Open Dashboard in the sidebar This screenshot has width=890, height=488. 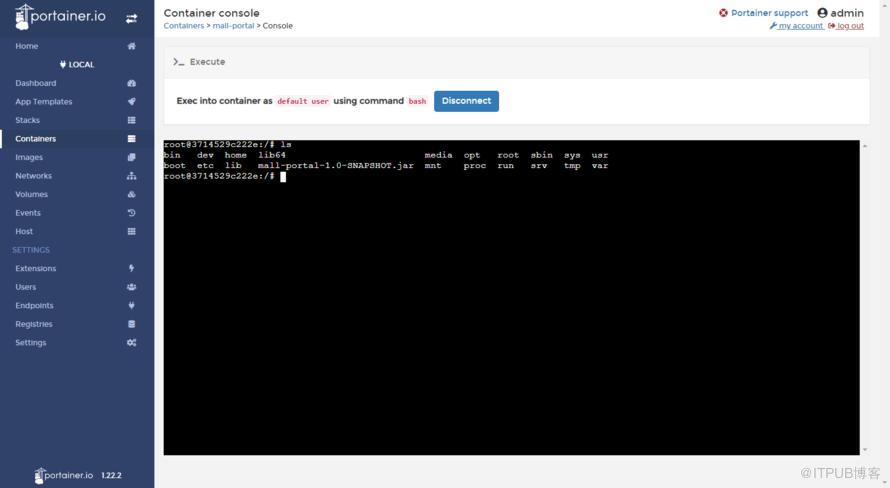pos(36,83)
